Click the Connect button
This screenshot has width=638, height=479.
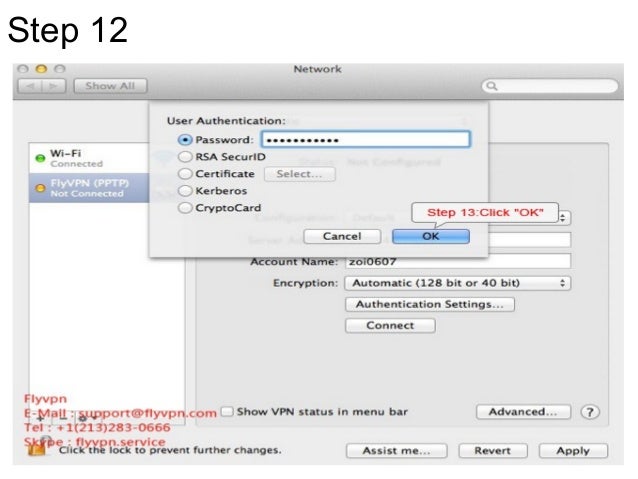coord(390,326)
